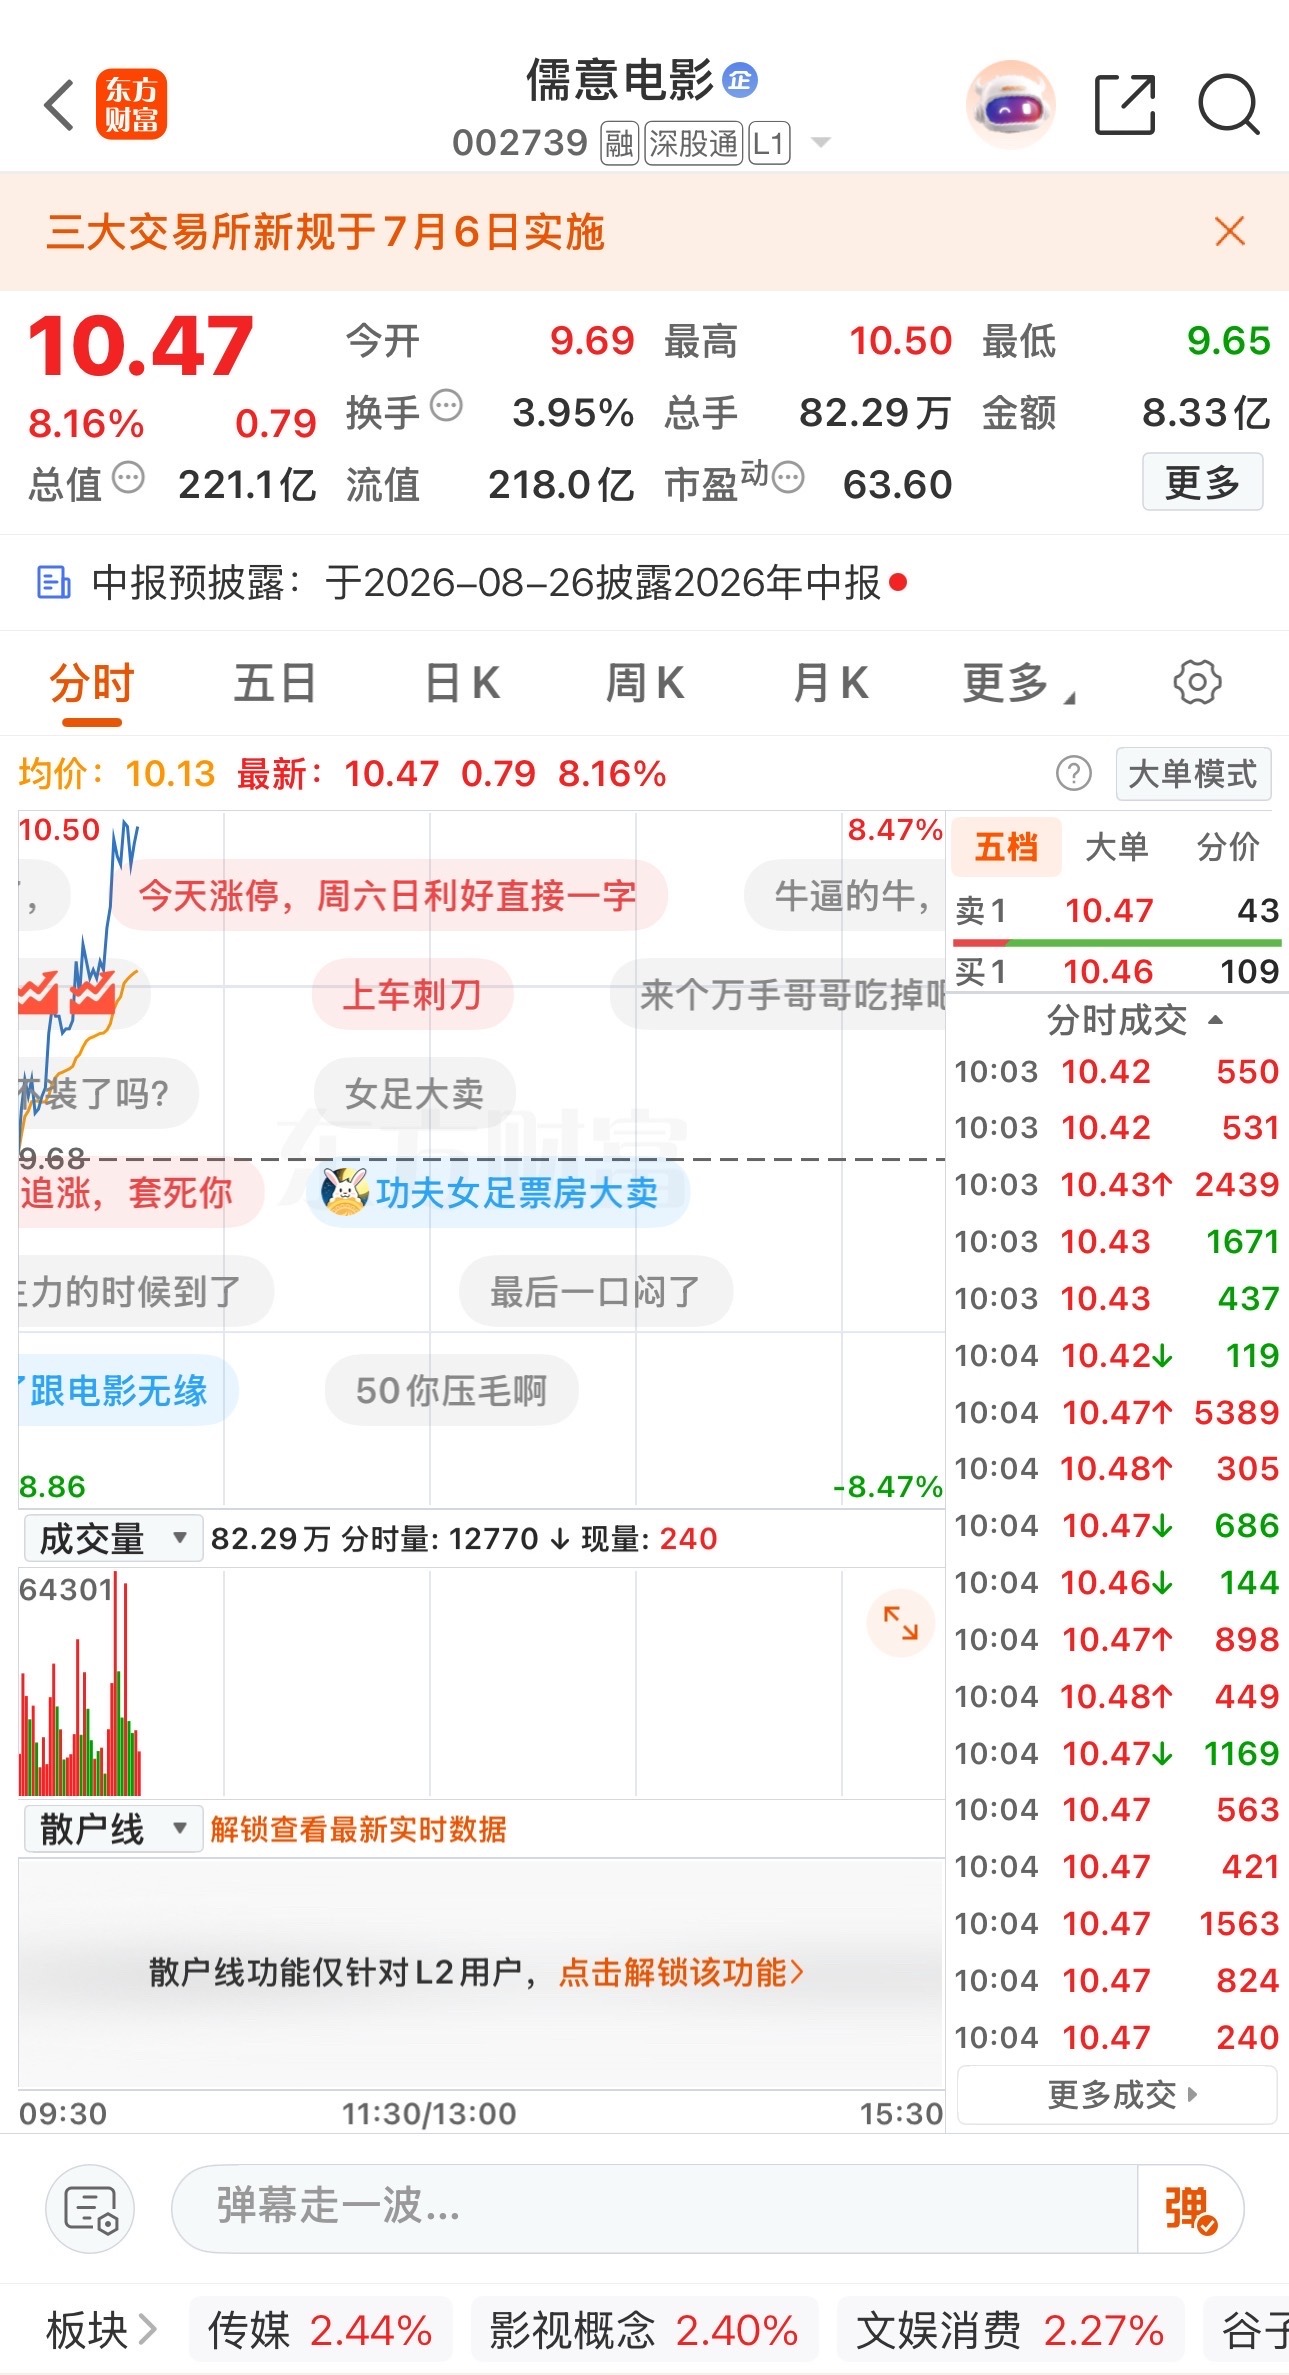Tap the info icon beside 总值
1289x2375 pixels.
click(128, 478)
